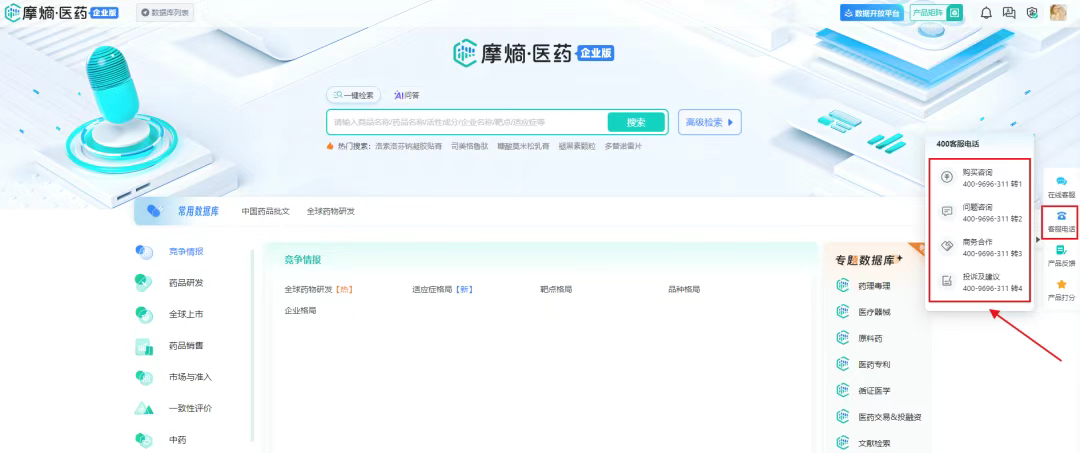Open 在线客服 online chat
This screenshot has height=453, width=1080.
click(1061, 187)
